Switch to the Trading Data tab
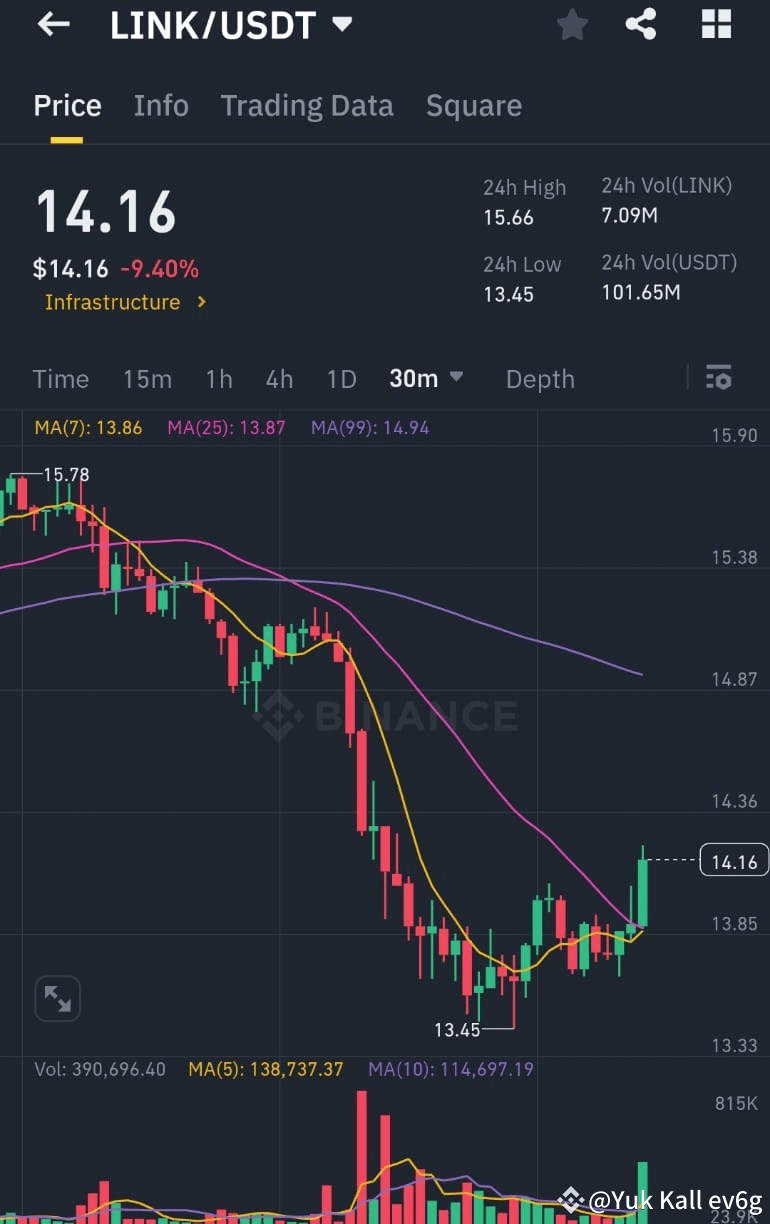The height and width of the screenshot is (1224, 770). (x=307, y=105)
